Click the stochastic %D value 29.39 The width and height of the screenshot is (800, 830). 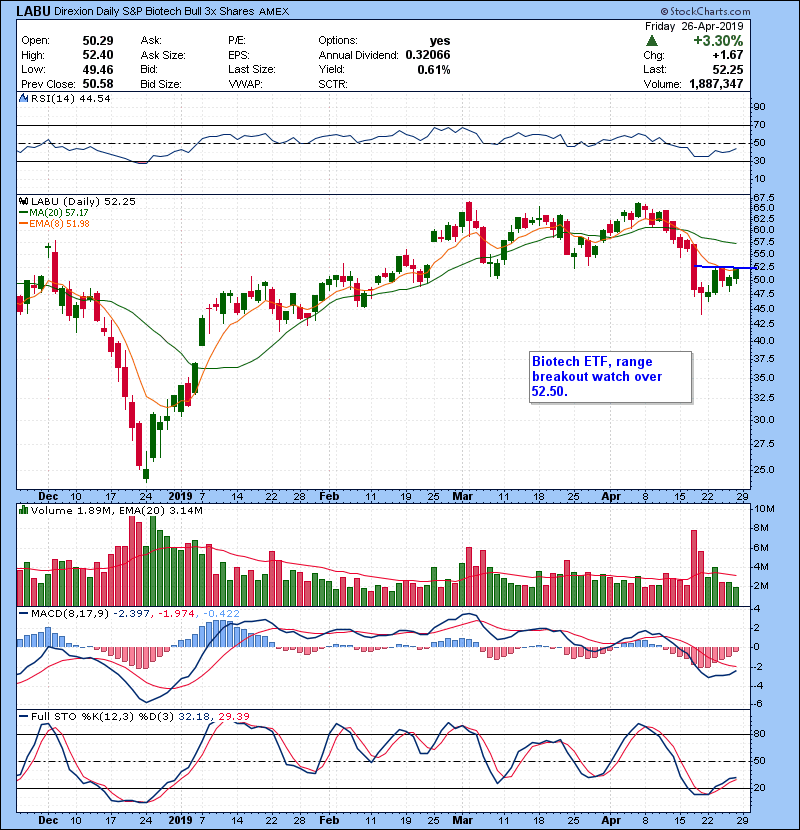234,717
